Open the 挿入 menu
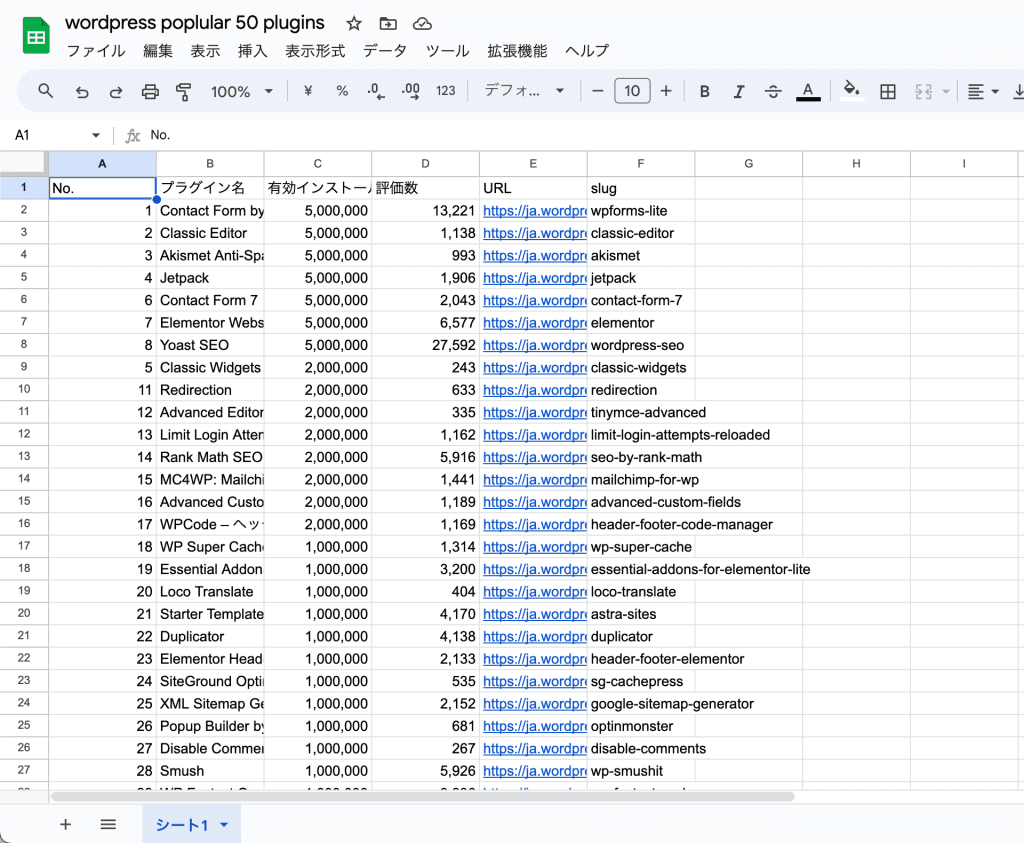Screen dimensions: 1024x843 click(x=253, y=51)
